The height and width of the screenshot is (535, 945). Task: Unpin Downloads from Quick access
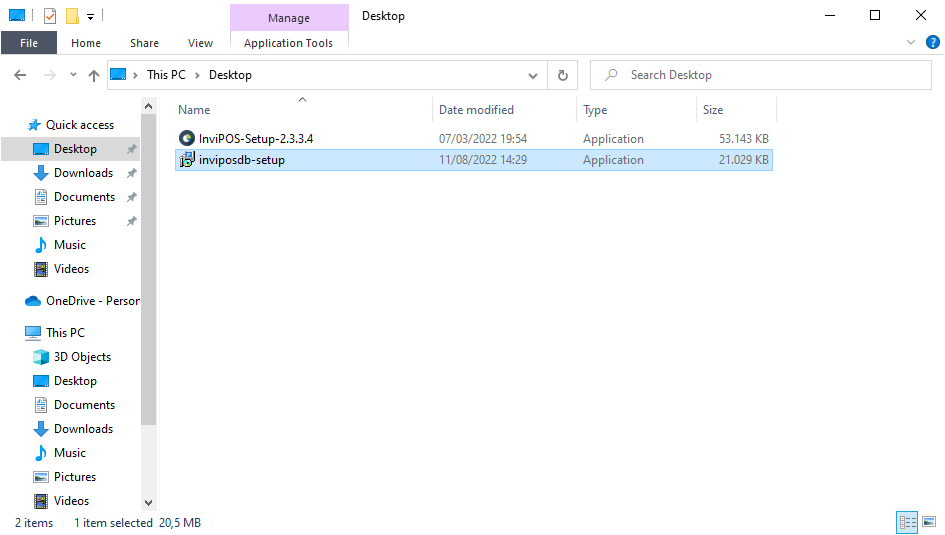click(132, 173)
